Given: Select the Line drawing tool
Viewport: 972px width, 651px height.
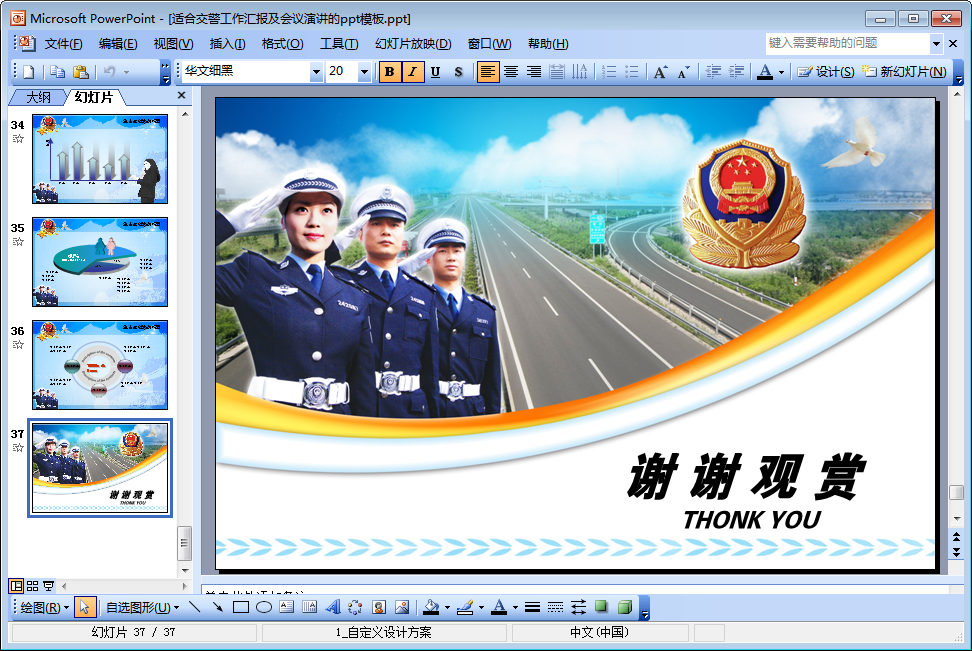Looking at the screenshot, I should pyautogui.click(x=194, y=608).
